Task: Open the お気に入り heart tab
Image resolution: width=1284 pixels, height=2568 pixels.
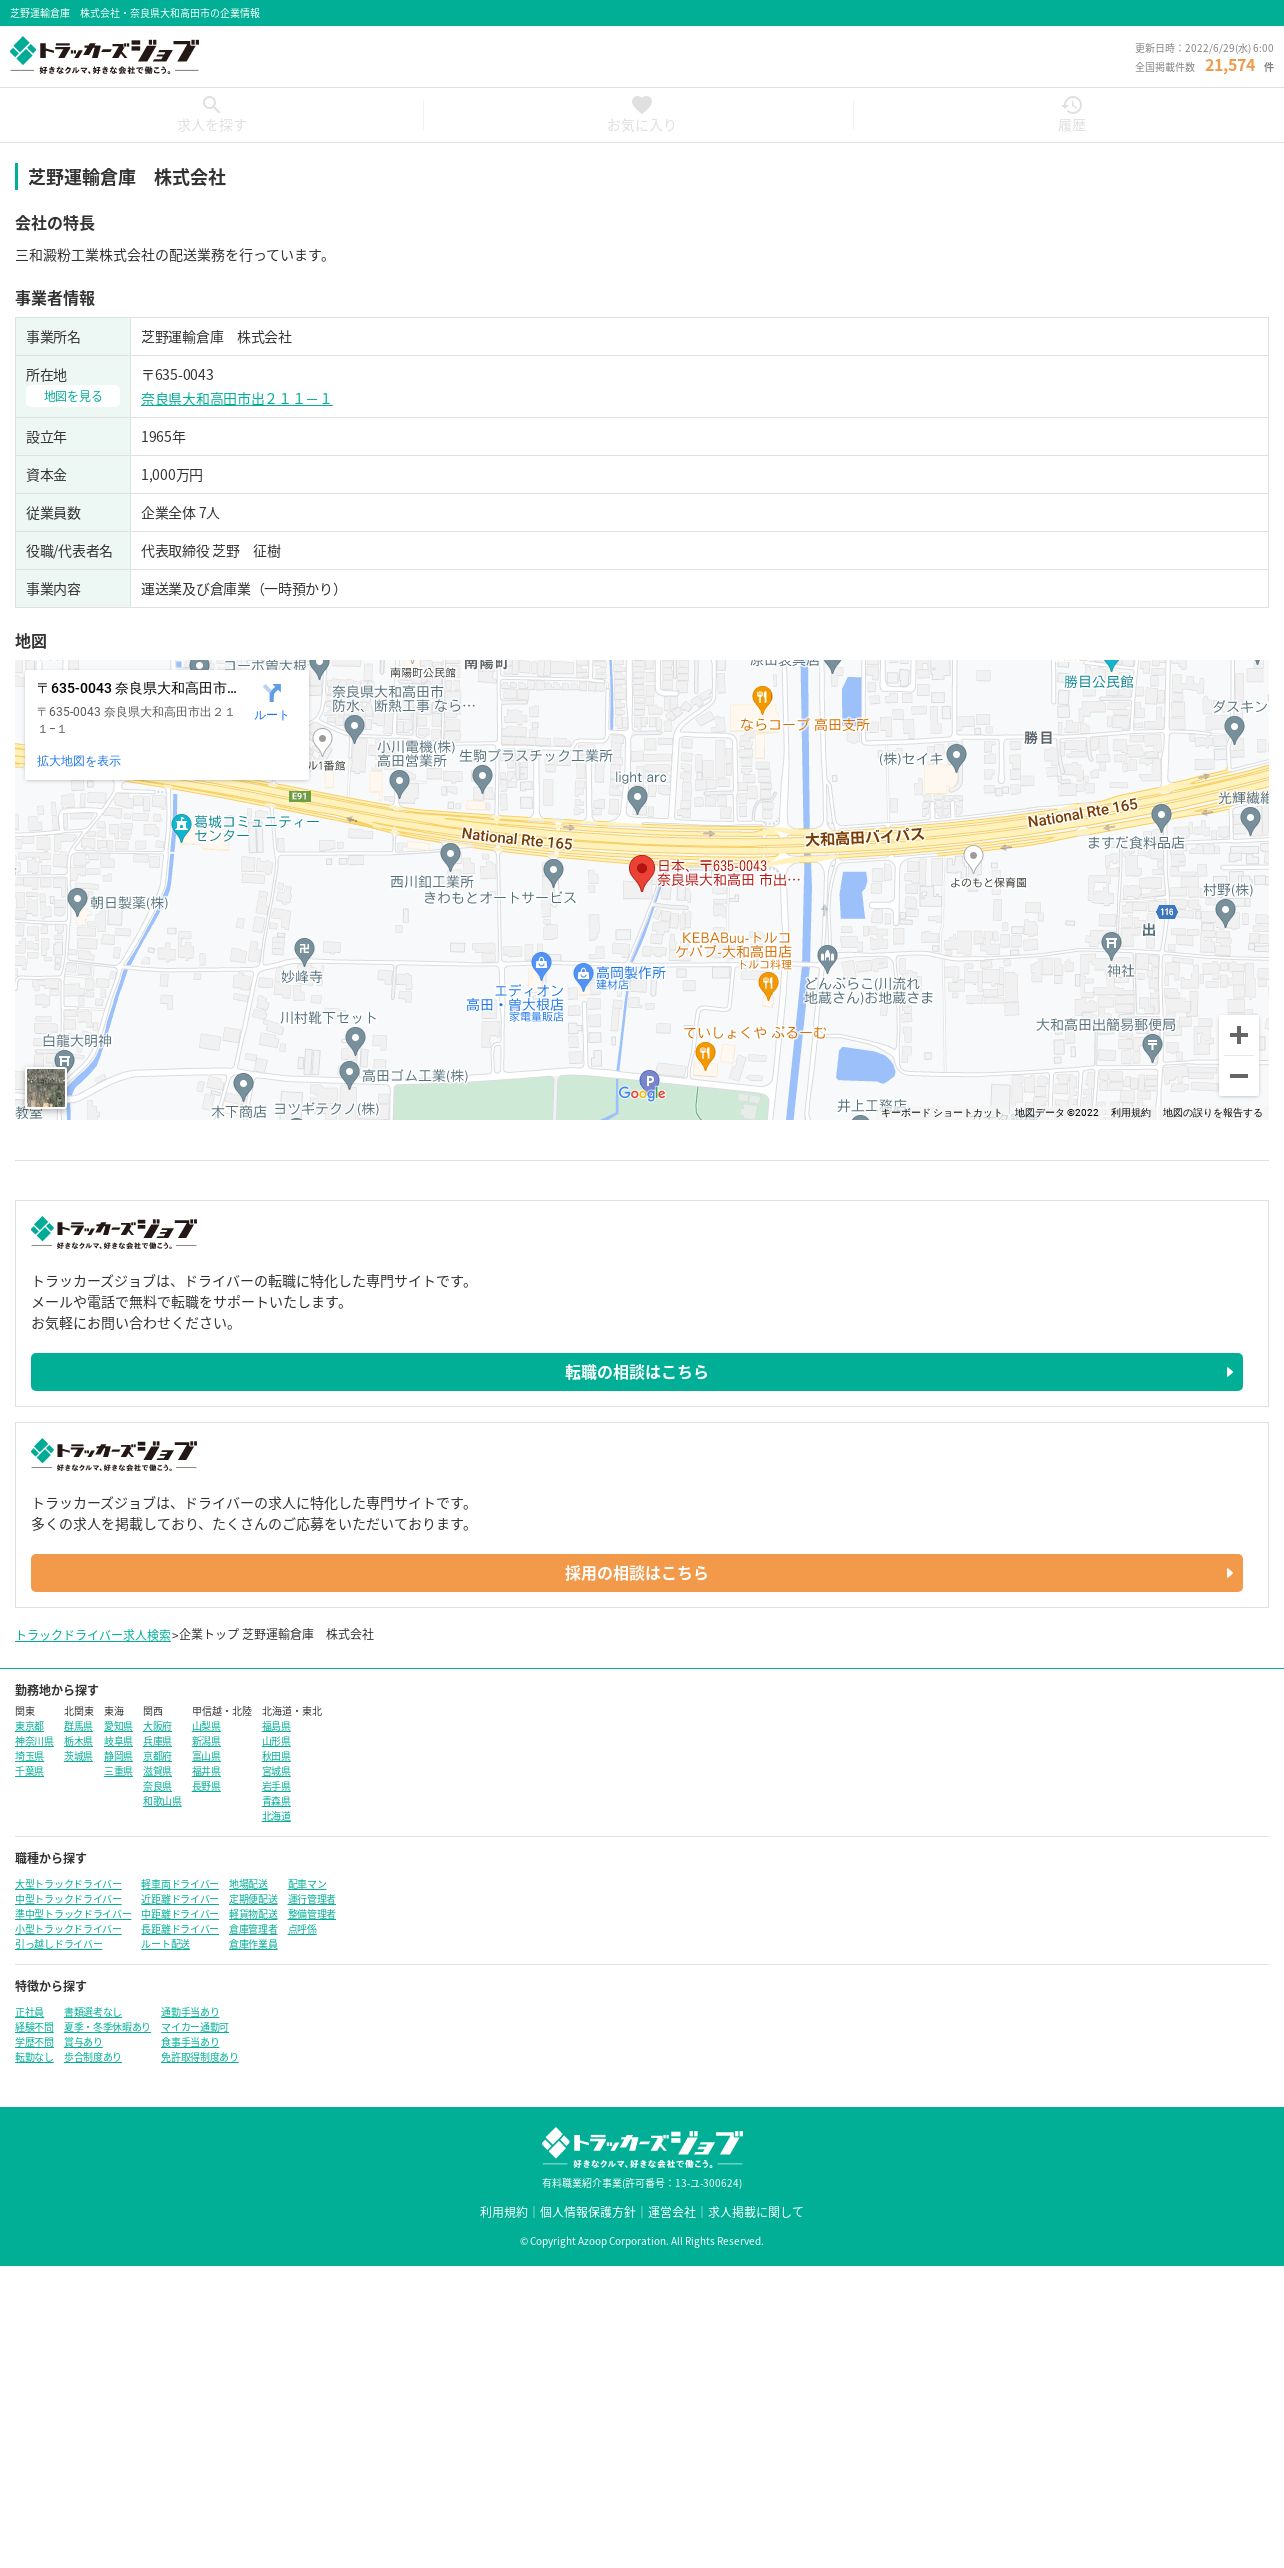Action: pyautogui.click(x=641, y=115)
